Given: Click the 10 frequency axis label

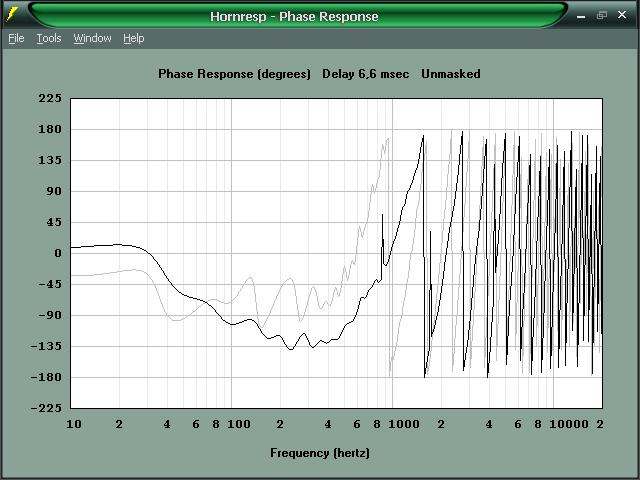Looking at the screenshot, I should point(74,424).
